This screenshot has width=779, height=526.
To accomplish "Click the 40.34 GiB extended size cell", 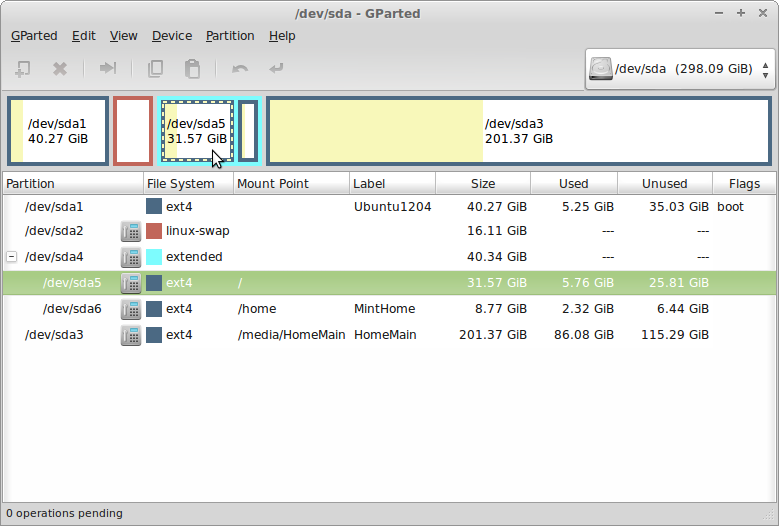I will [497, 257].
